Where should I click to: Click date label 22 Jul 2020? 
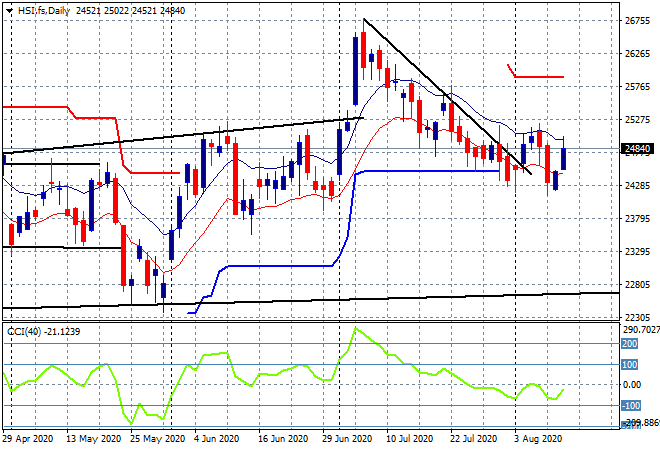click(x=474, y=439)
